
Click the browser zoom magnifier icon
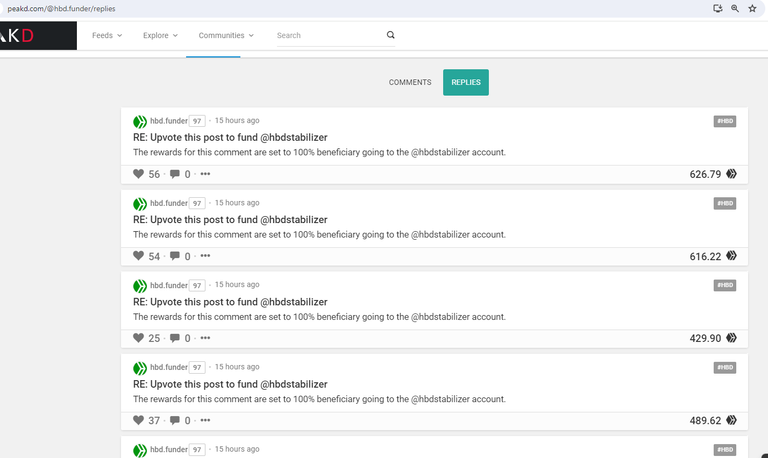point(735,8)
